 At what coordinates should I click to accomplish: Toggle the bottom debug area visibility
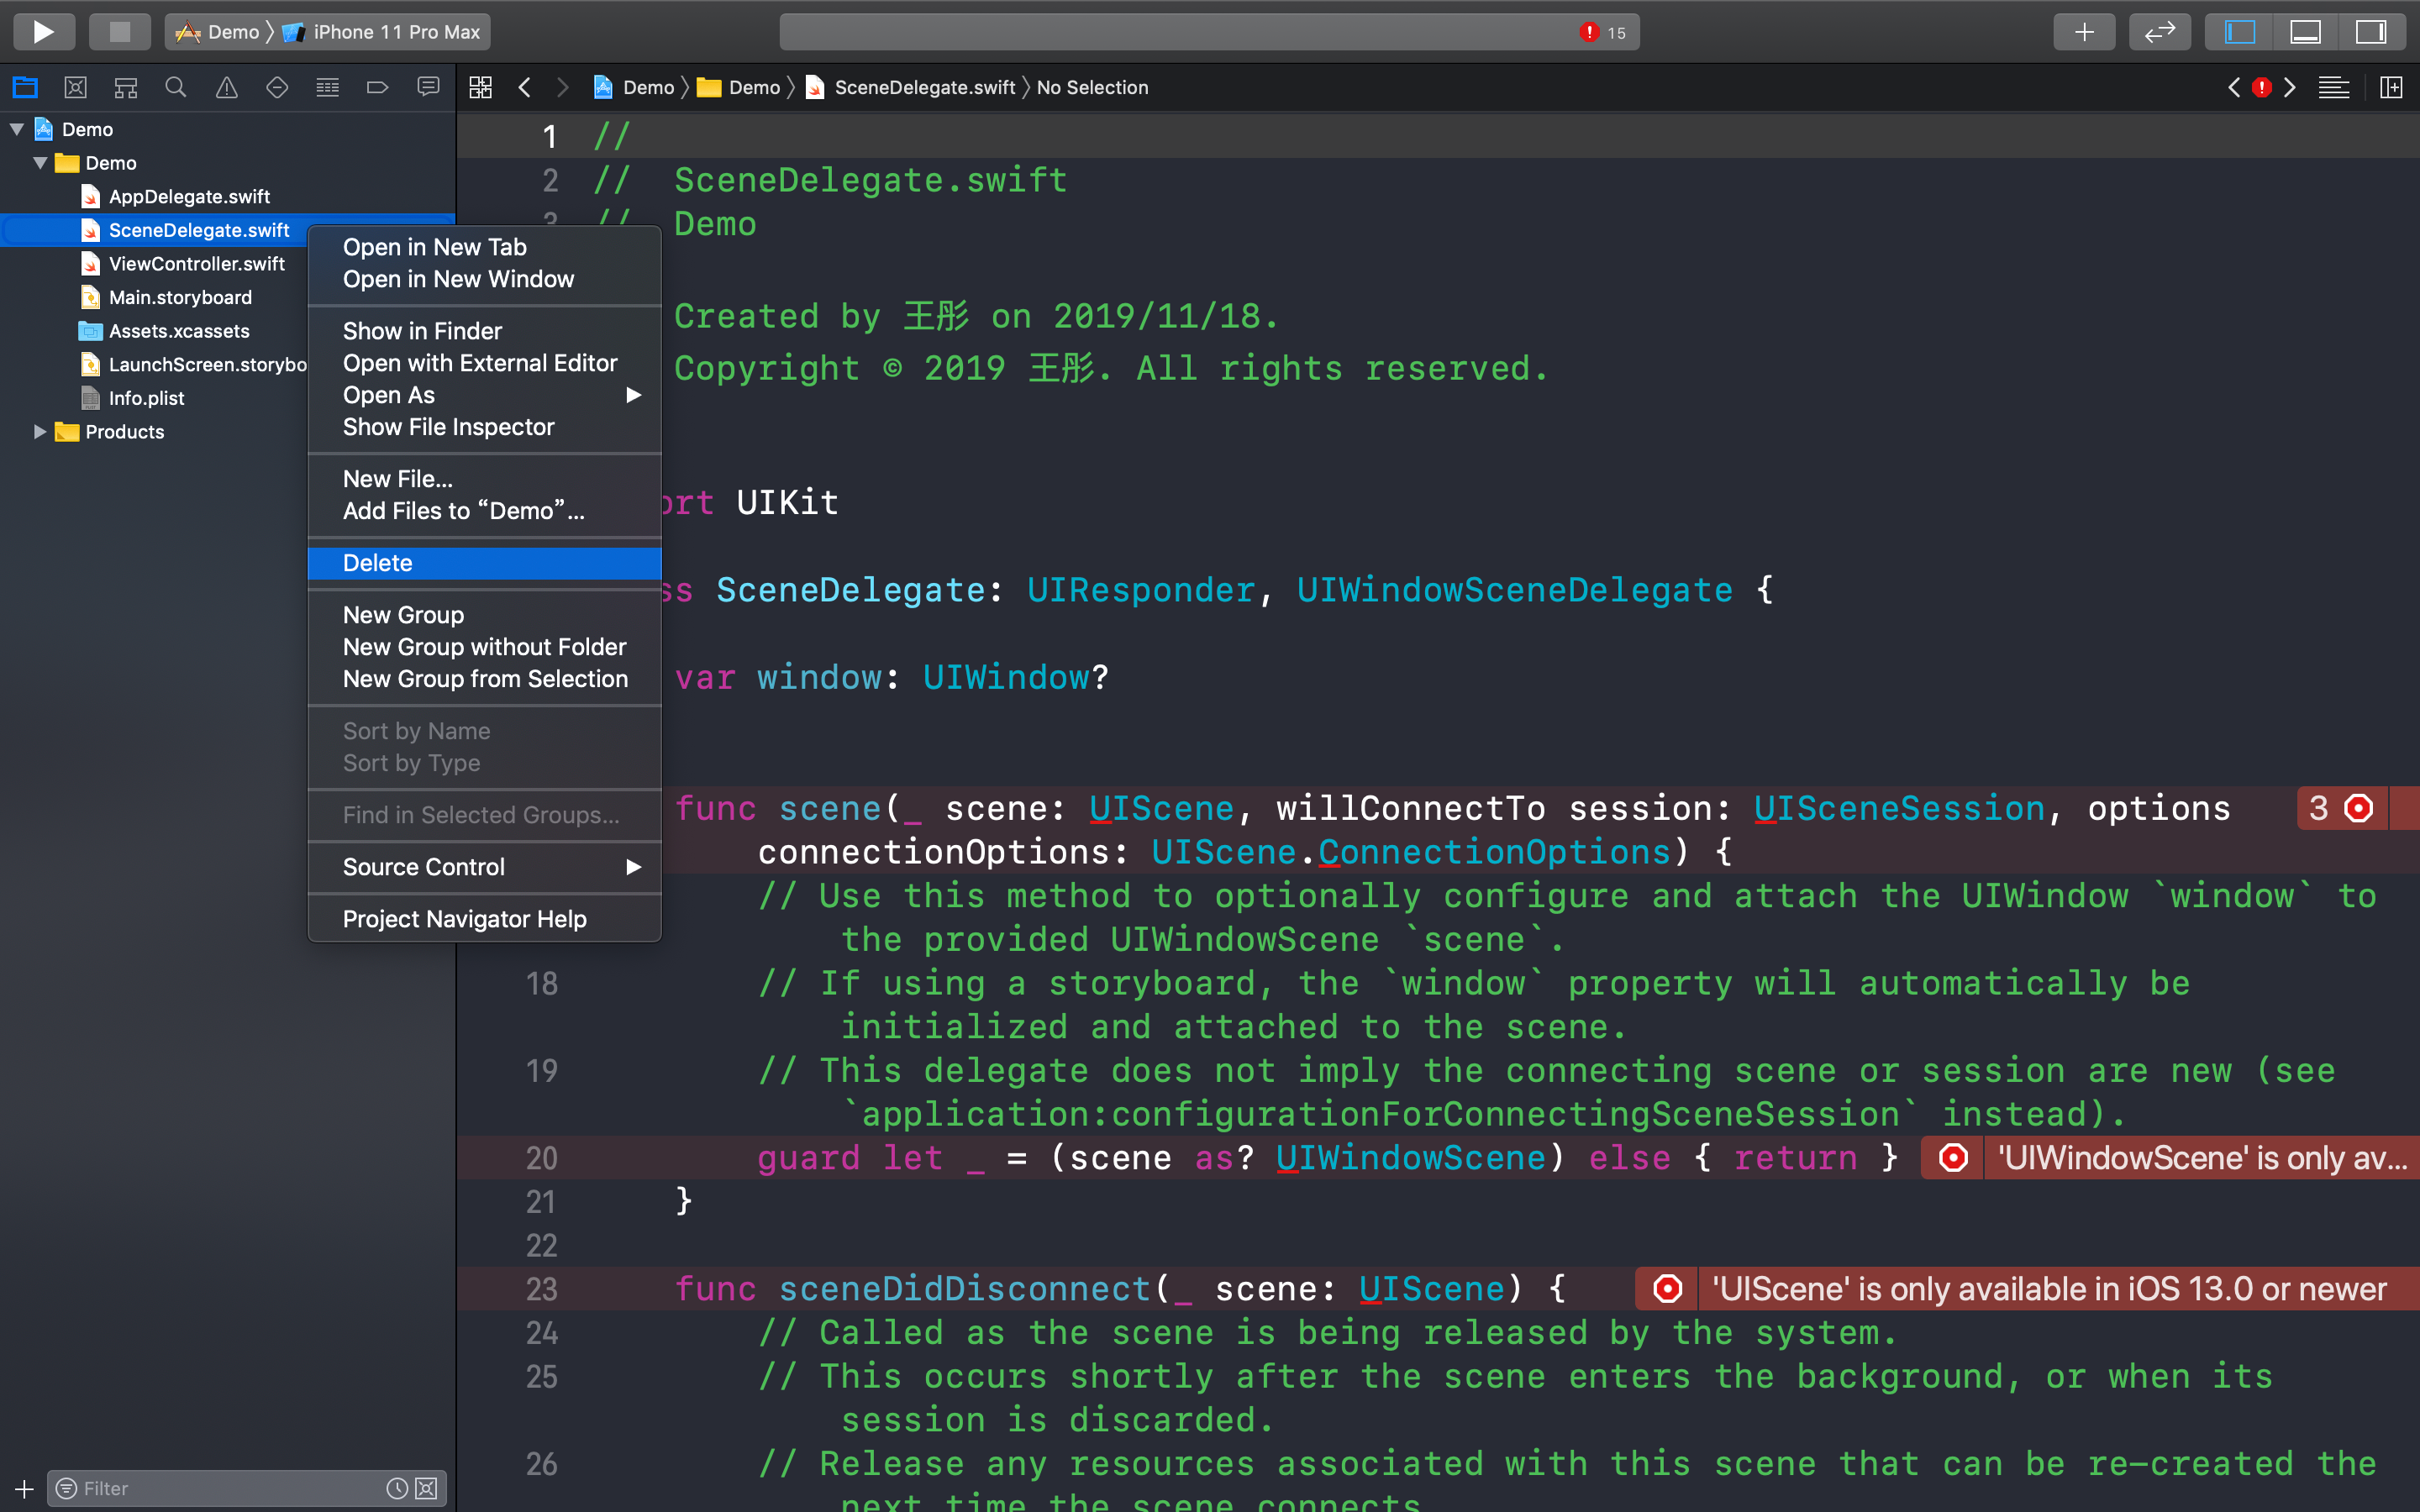click(2307, 31)
